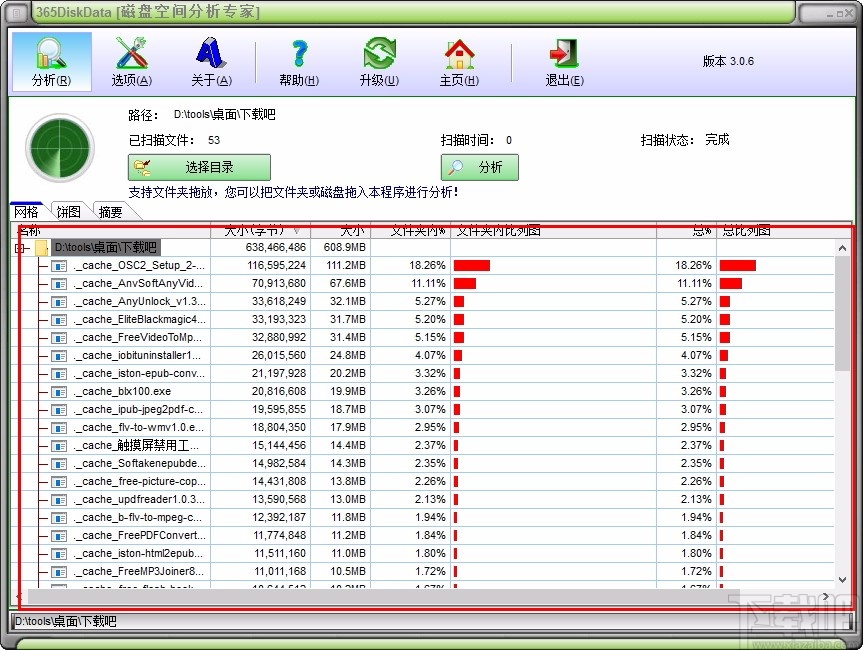Click the file icon beside _cache_blx100.exe
863x650 pixels.
pyautogui.click(x=57, y=391)
